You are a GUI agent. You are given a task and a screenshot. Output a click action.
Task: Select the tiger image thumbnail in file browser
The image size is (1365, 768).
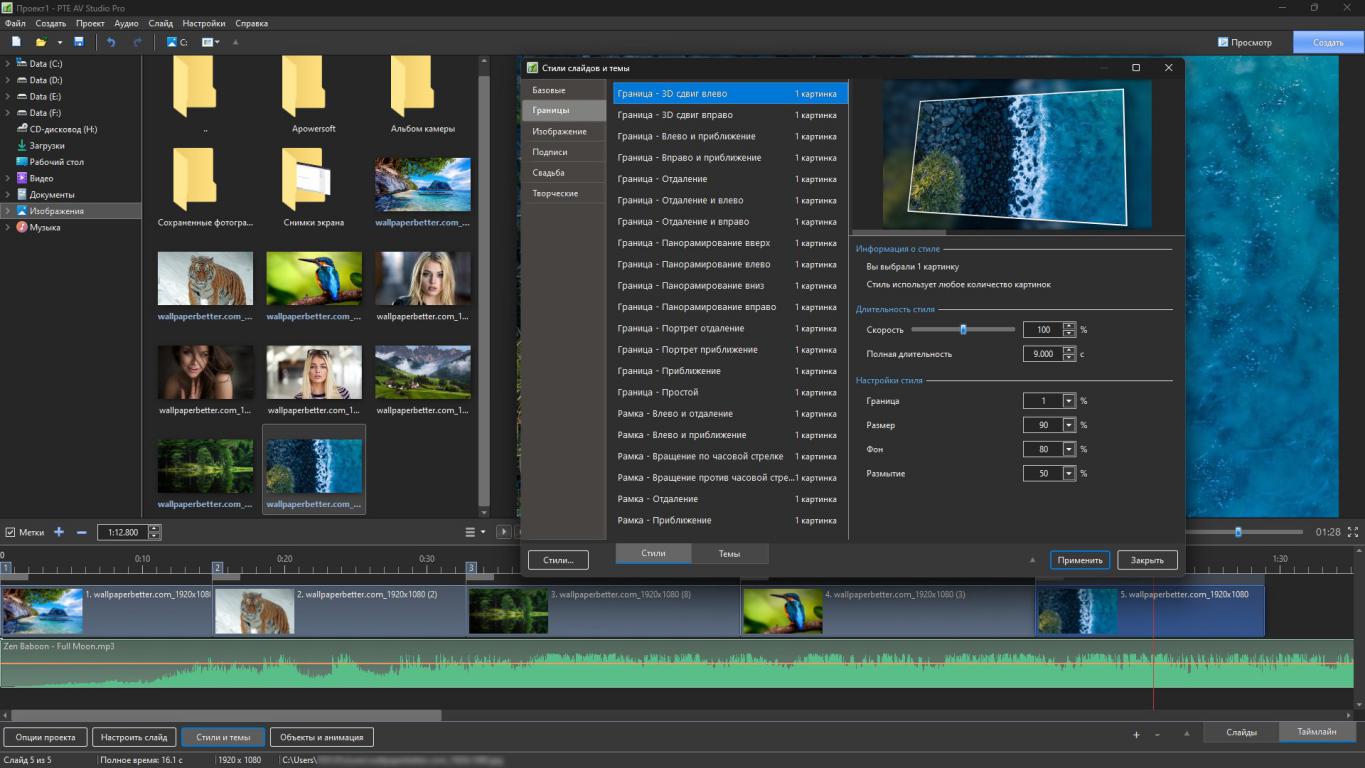(x=205, y=278)
